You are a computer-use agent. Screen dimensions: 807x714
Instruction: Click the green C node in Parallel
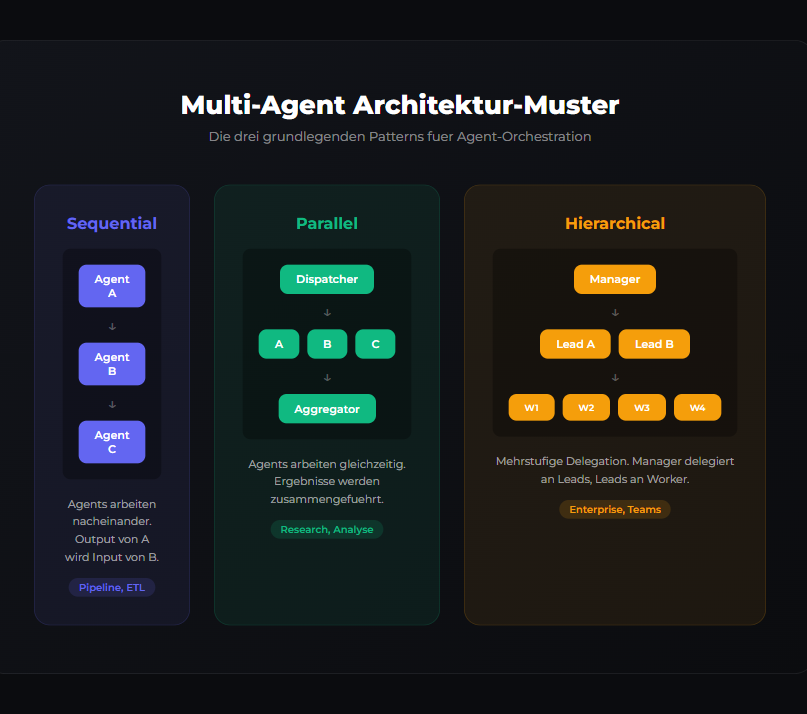point(375,344)
